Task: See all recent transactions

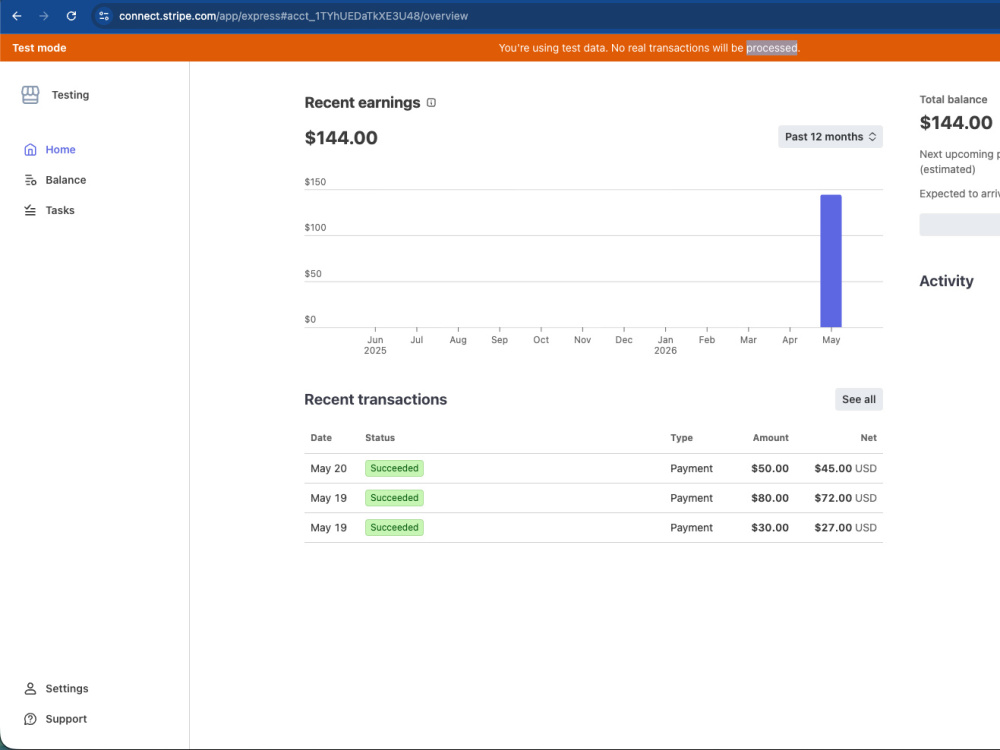Action: click(858, 399)
